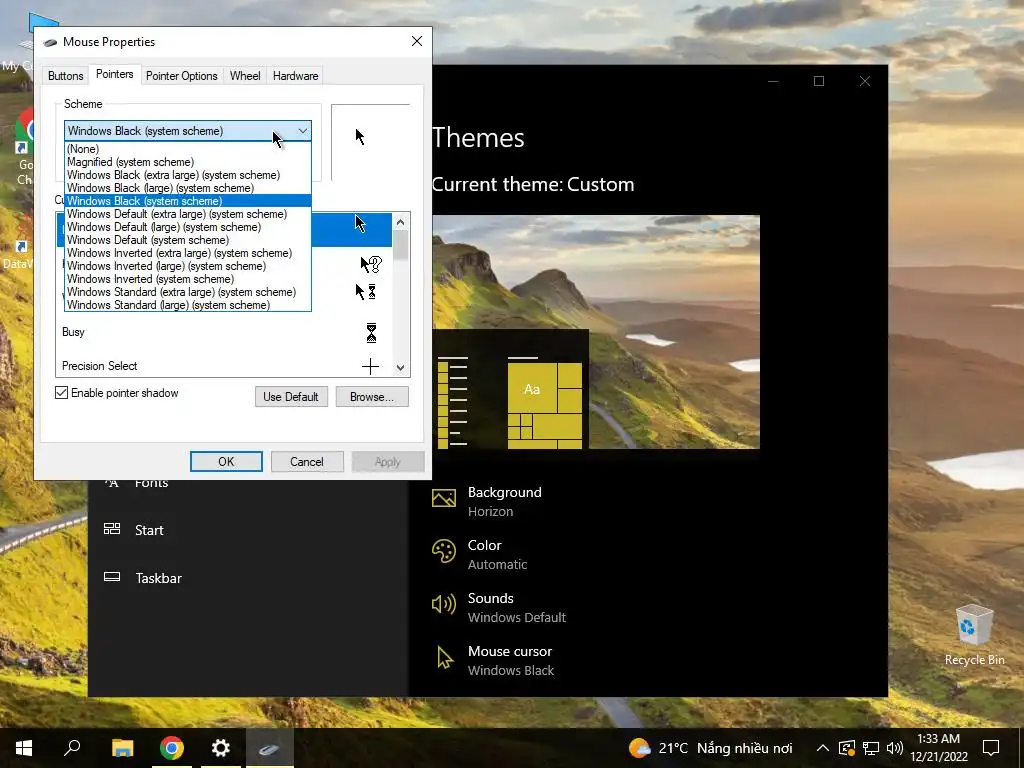The height and width of the screenshot is (768, 1024).
Task: Click the Busy hourglass cursor icon
Action: pyautogui.click(x=371, y=332)
